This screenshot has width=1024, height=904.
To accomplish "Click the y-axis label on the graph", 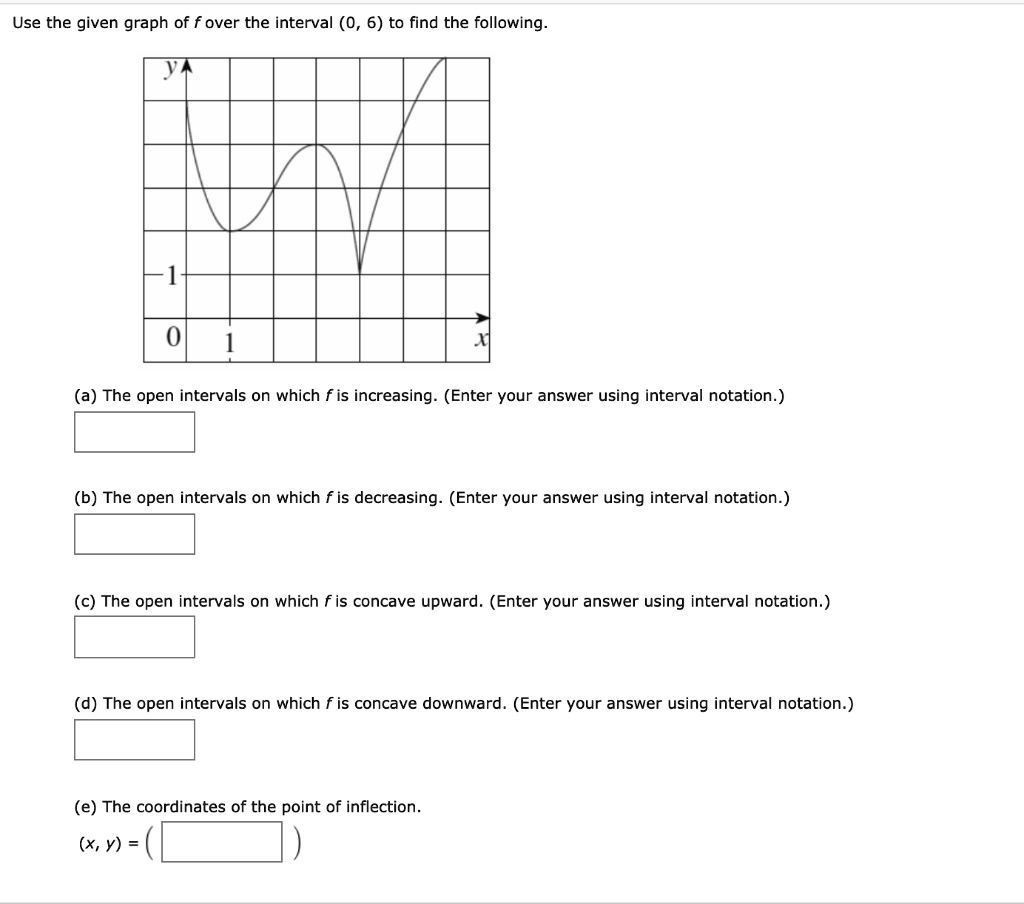I will [x=169, y=67].
